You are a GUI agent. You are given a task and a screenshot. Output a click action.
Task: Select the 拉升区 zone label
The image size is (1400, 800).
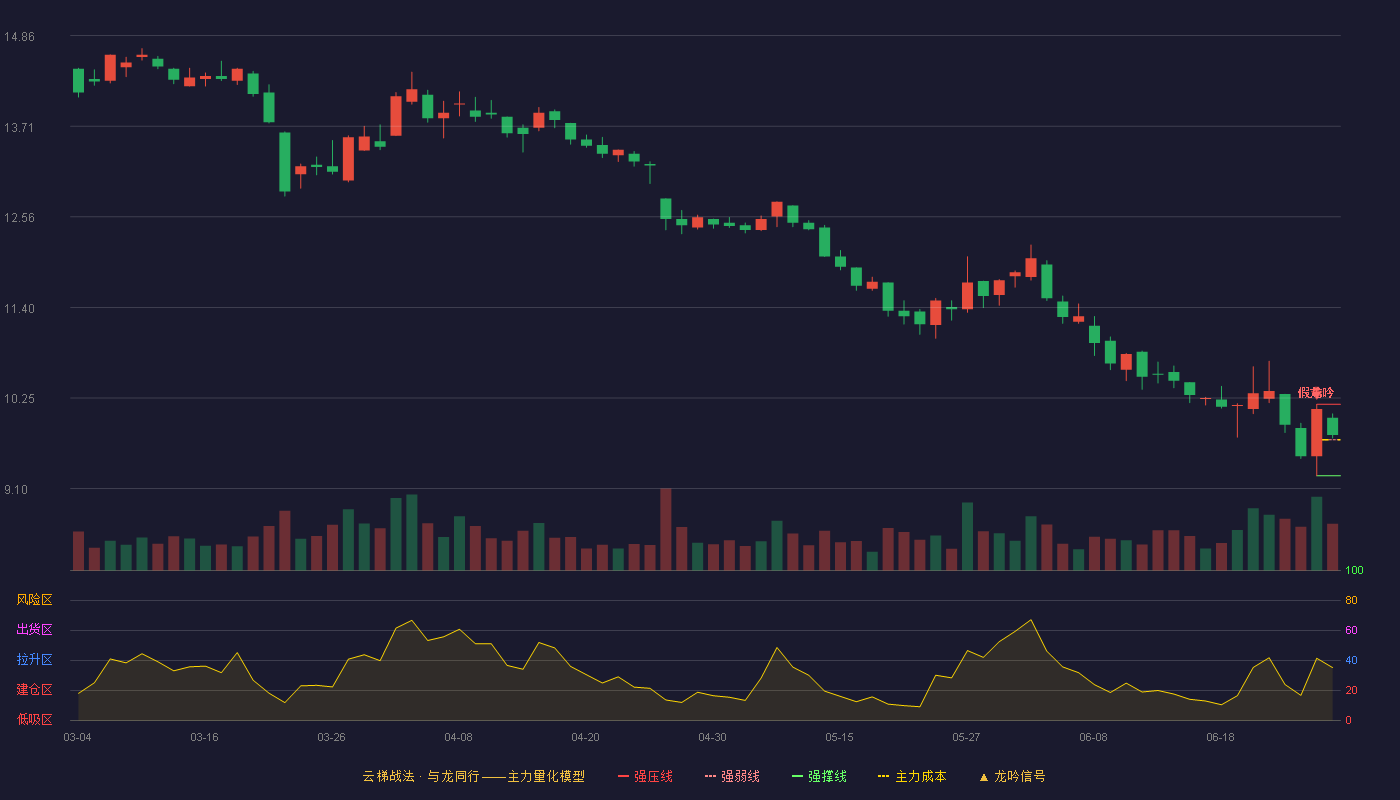click(34, 660)
